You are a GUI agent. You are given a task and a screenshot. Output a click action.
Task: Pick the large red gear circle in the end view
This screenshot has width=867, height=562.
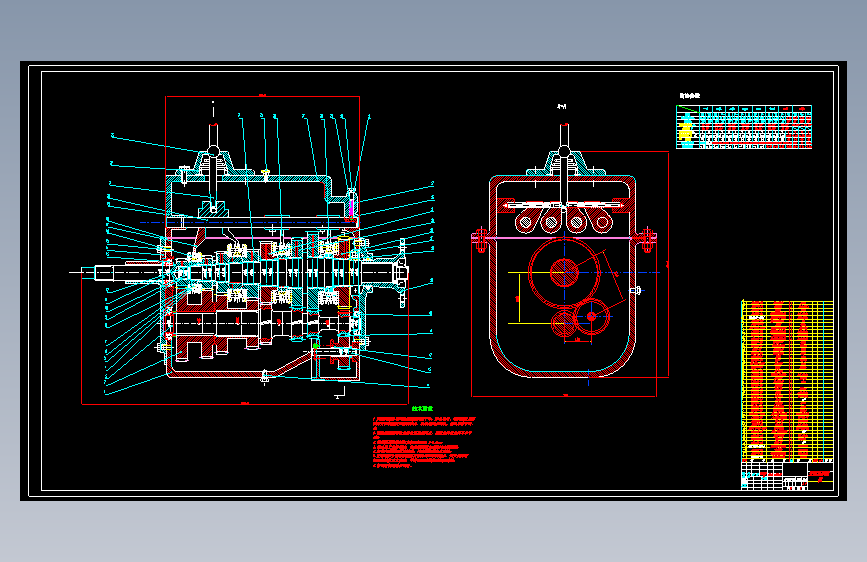click(564, 272)
